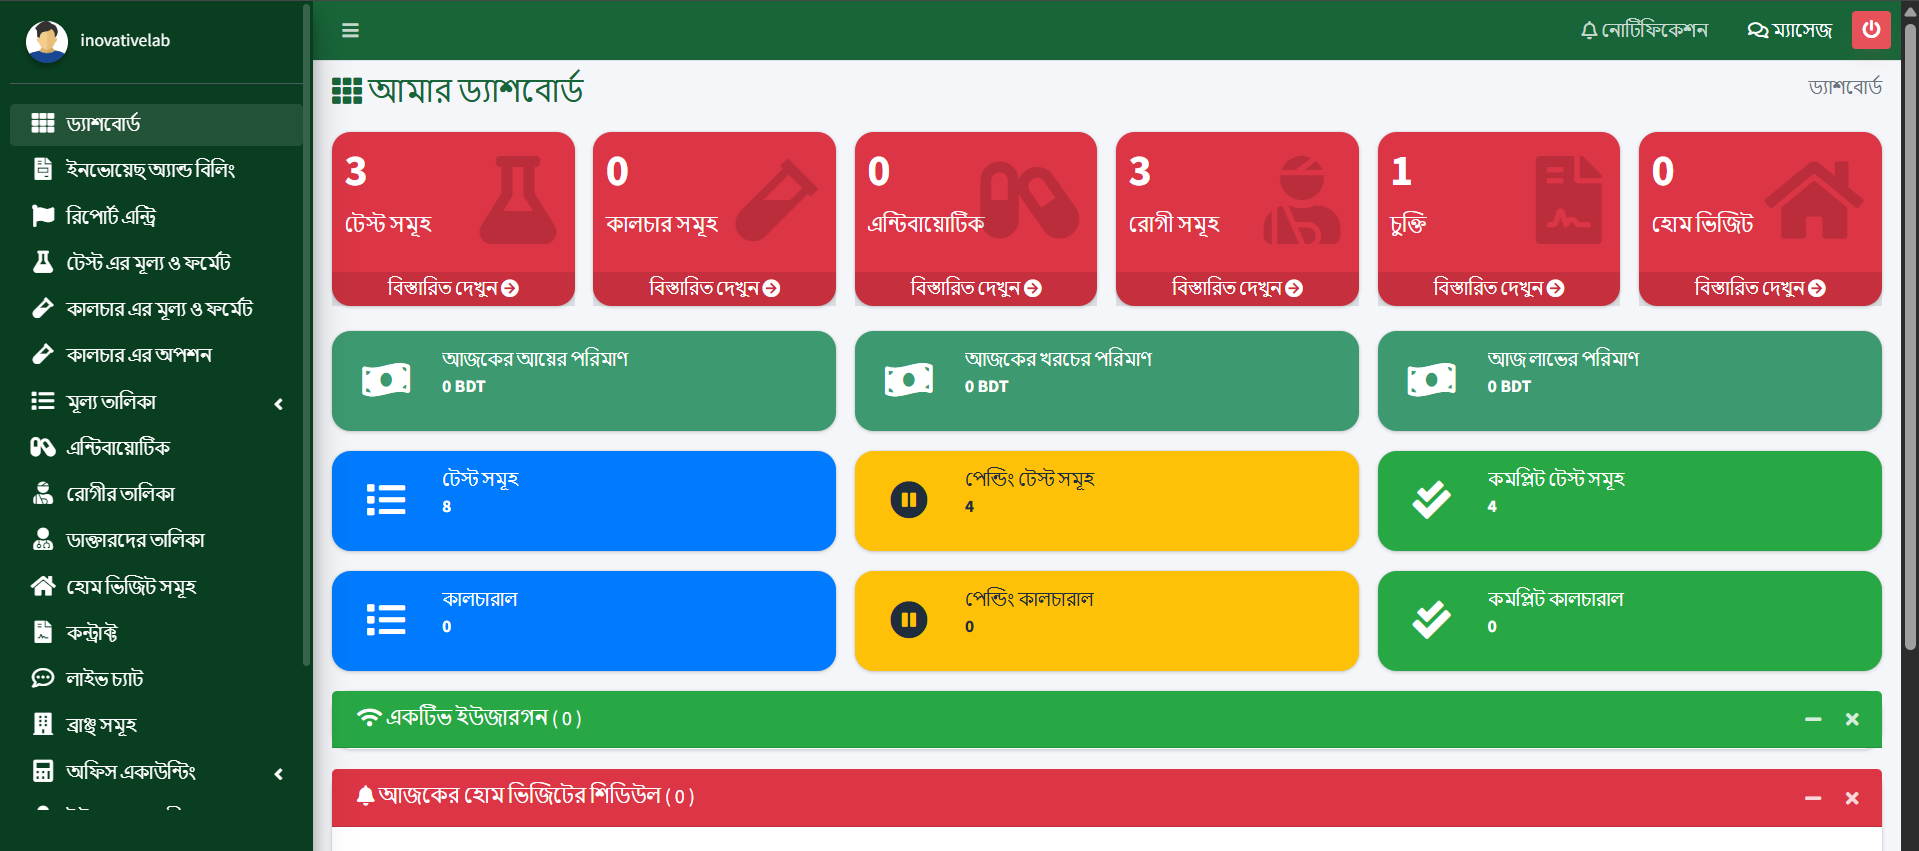Select লাইভ চ্যাট in the sidebar
Image resolution: width=1919 pixels, height=851 pixels.
pos(104,679)
